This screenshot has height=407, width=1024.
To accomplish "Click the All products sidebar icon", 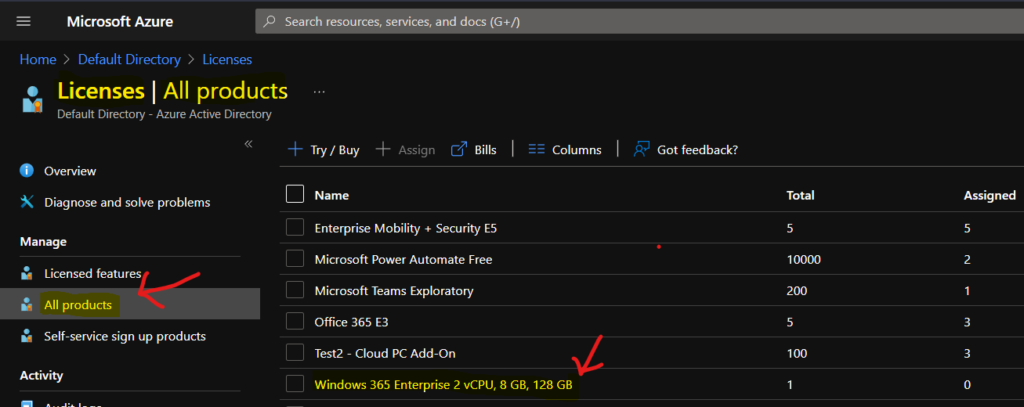I will [x=27, y=304].
